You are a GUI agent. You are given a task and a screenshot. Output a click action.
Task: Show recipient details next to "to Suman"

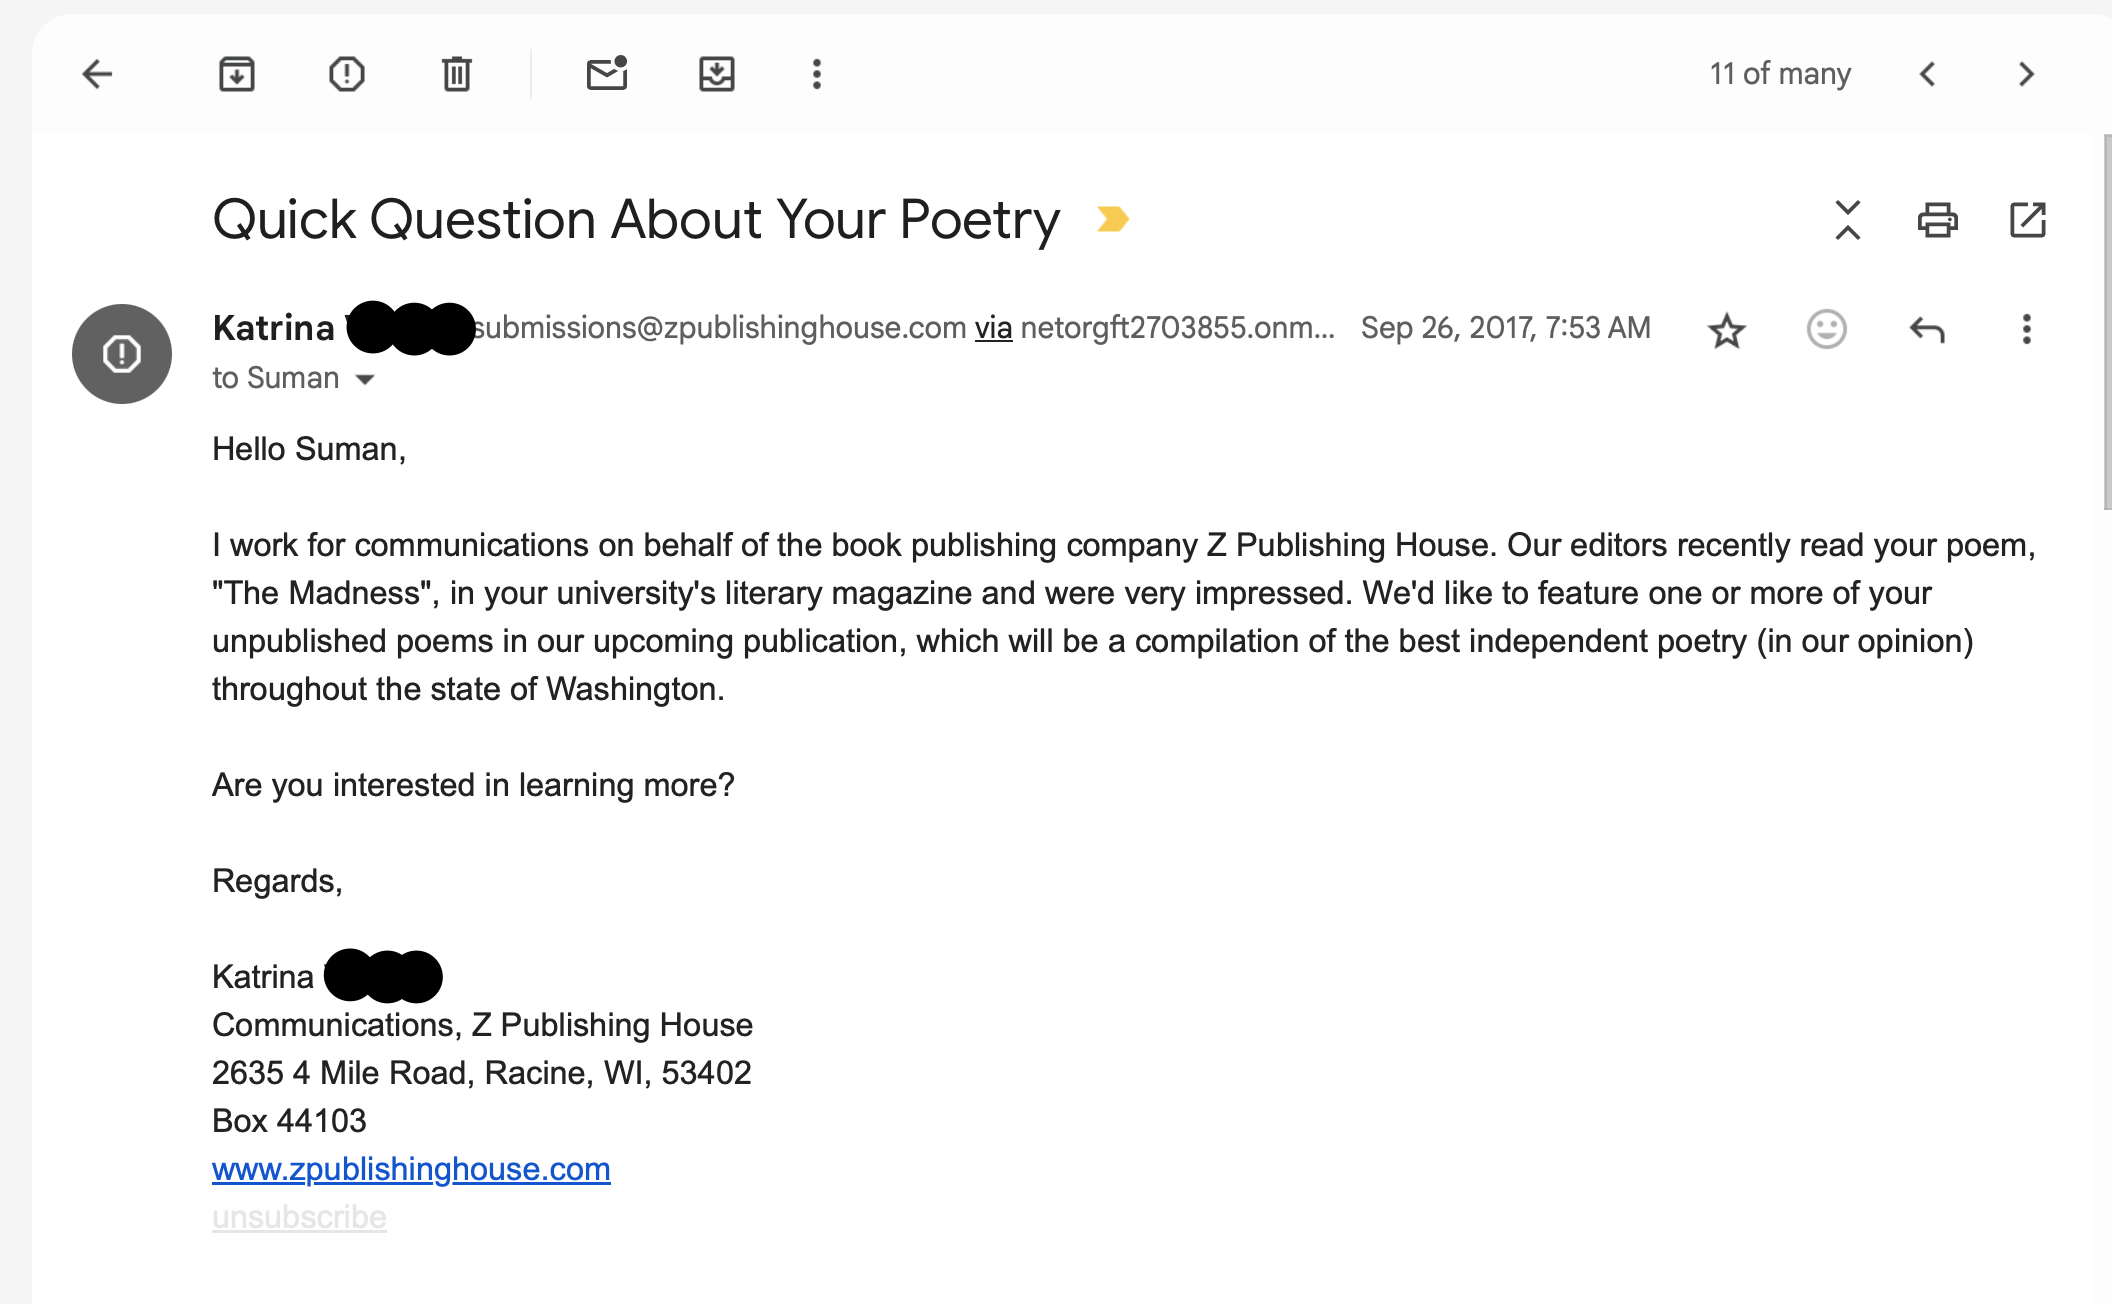pos(365,379)
